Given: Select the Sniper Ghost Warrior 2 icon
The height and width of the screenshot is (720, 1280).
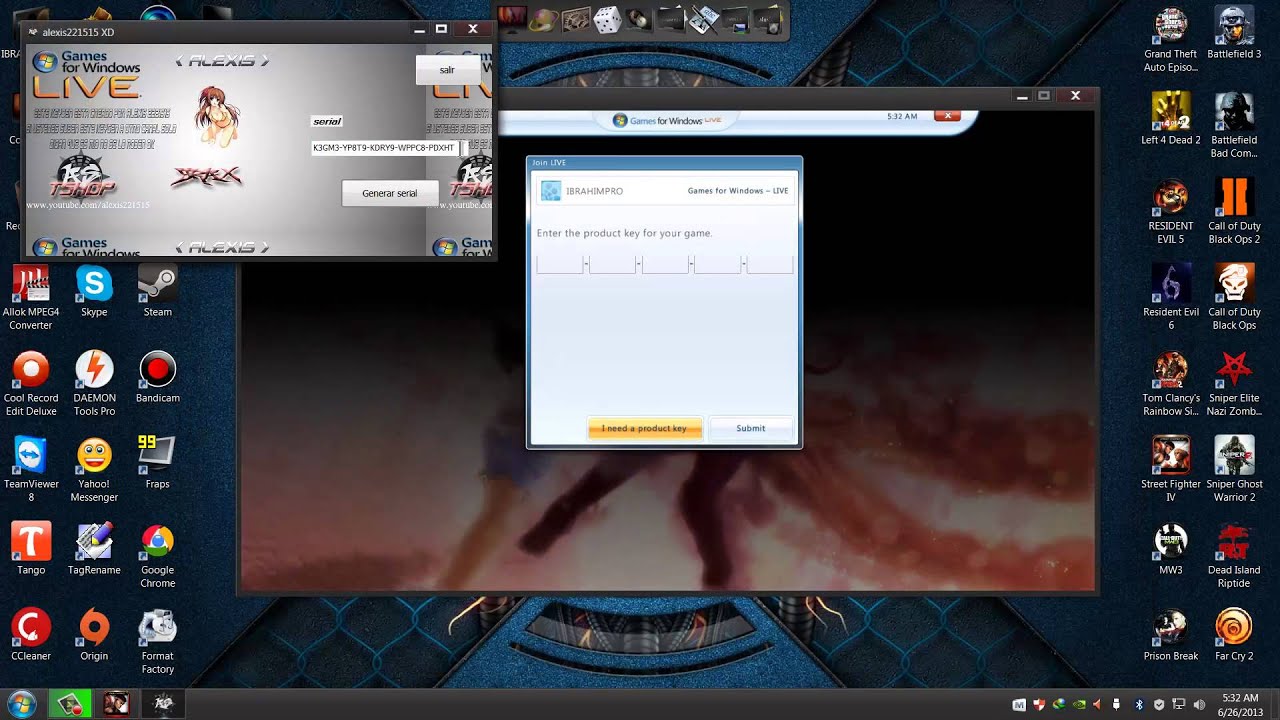Looking at the screenshot, I should (x=1234, y=456).
